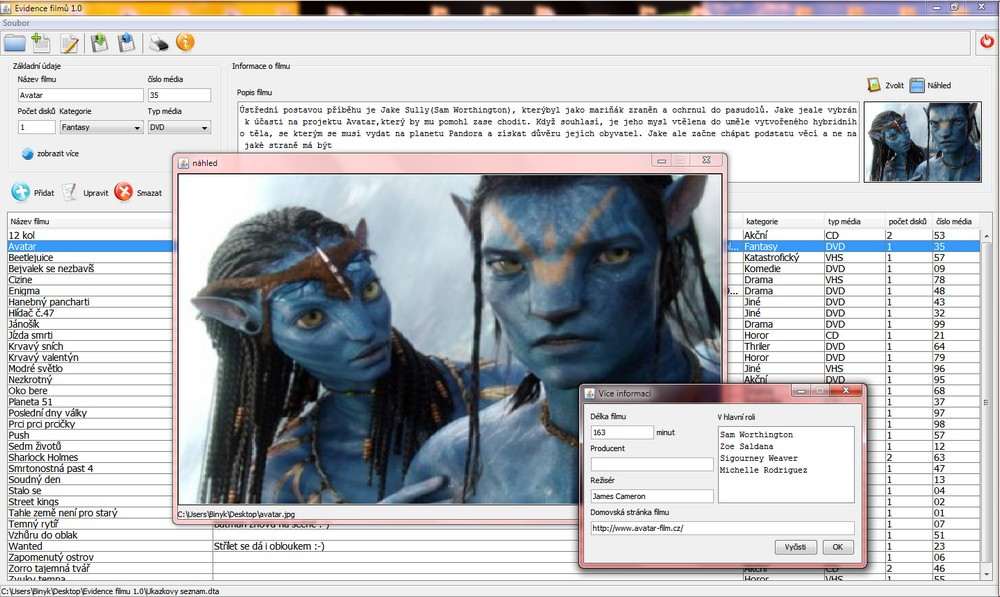Viewport: 1000px width, 597px height.
Task: Click the číslo média field containing 35
Action: pyautogui.click(x=179, y=95)
